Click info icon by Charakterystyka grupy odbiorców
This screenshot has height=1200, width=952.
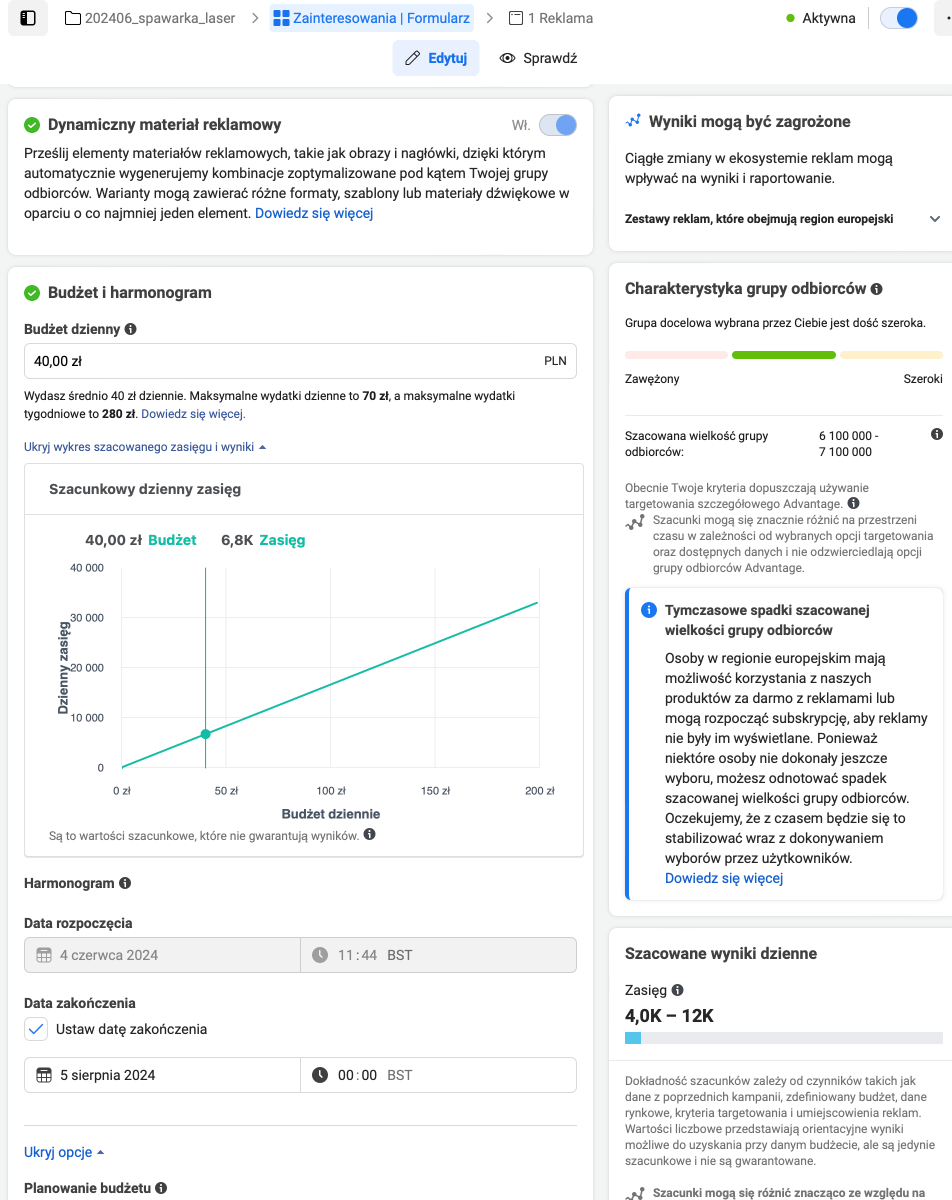point(877,289)
